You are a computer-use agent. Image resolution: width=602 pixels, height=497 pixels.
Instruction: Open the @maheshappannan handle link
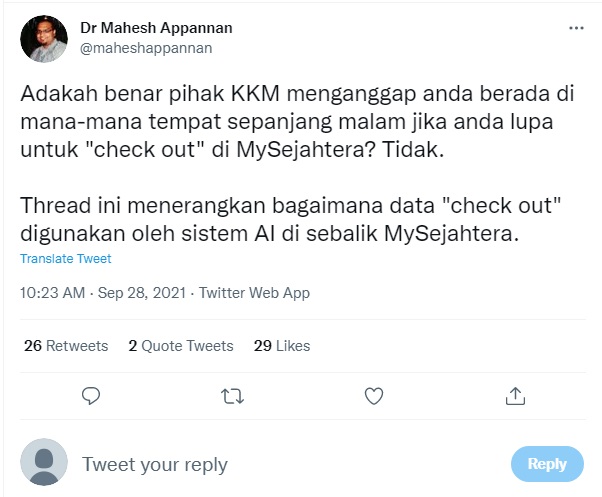tap(145, 47)
